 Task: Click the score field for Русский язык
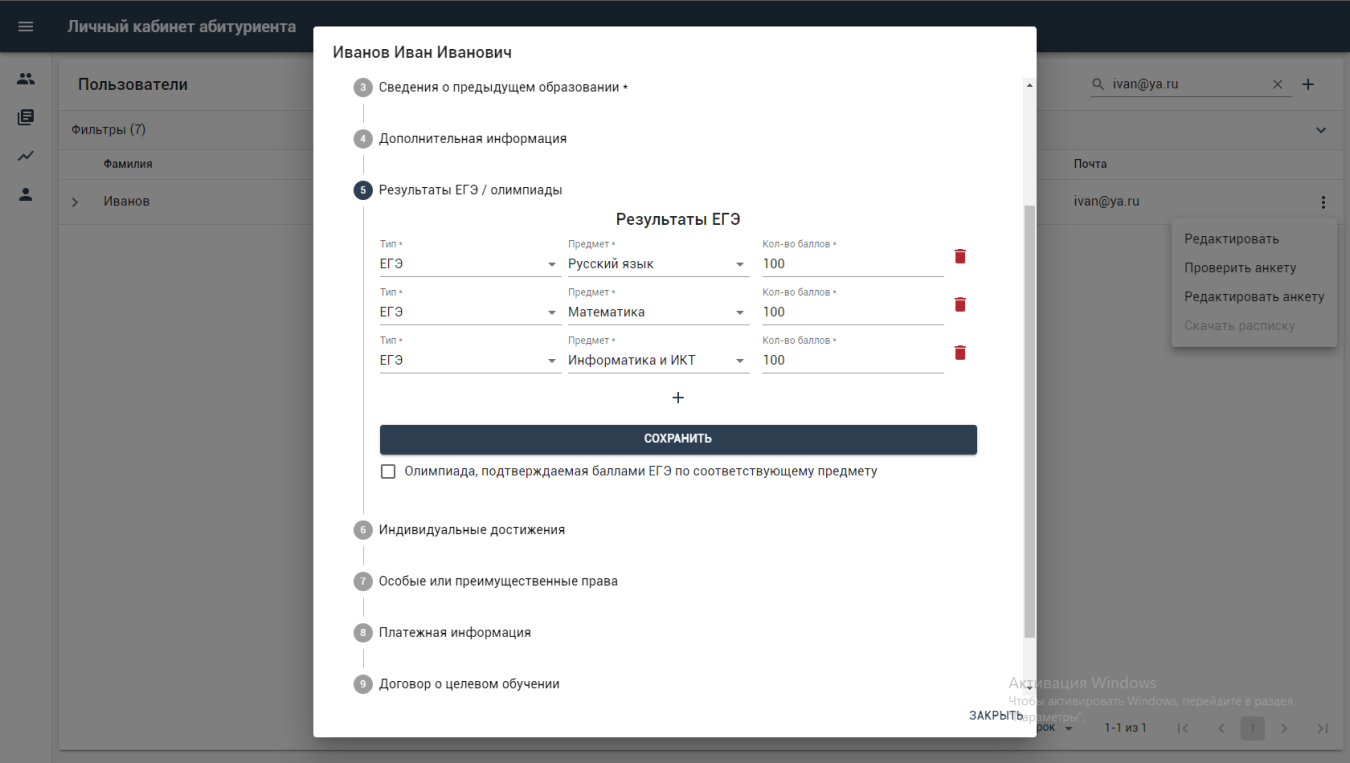tap(853, 264)
